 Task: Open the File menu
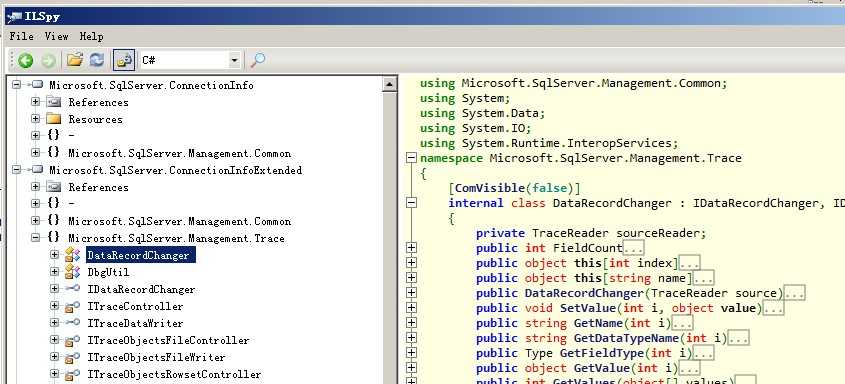click(x=22, y=36)
